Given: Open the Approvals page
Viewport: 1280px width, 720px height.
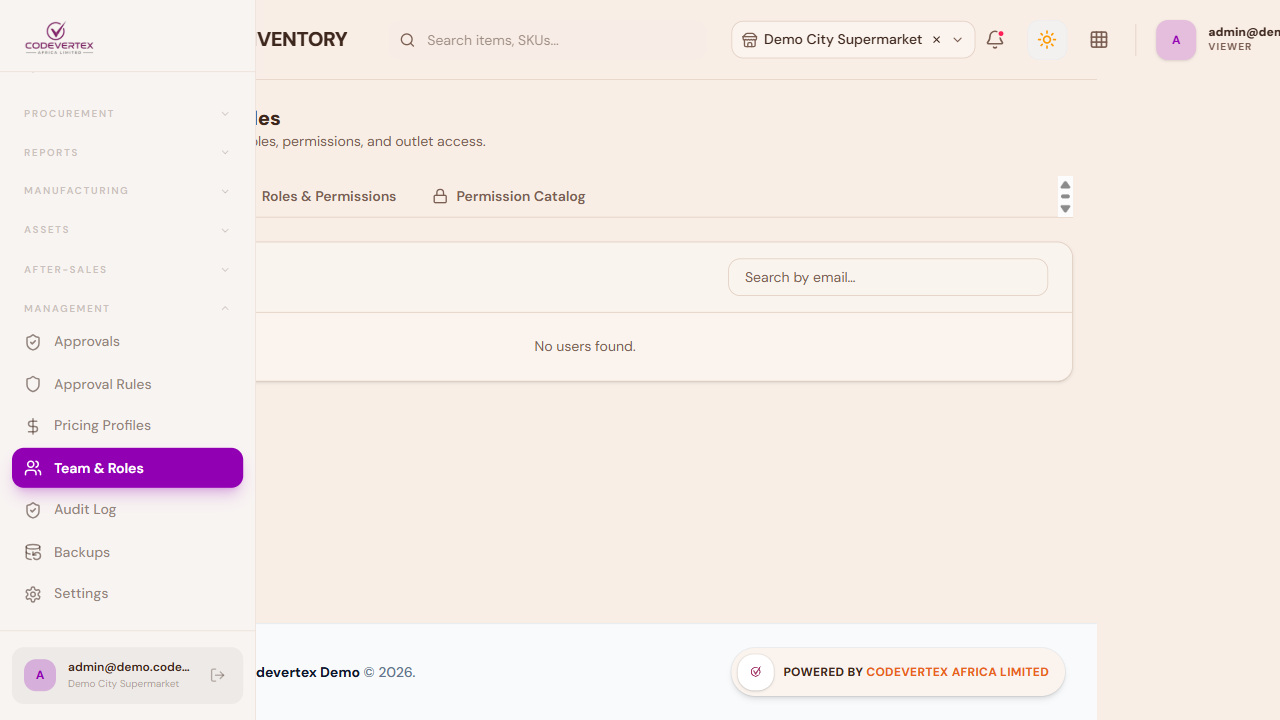Looking at the screenshot, I should click(127, 342).
